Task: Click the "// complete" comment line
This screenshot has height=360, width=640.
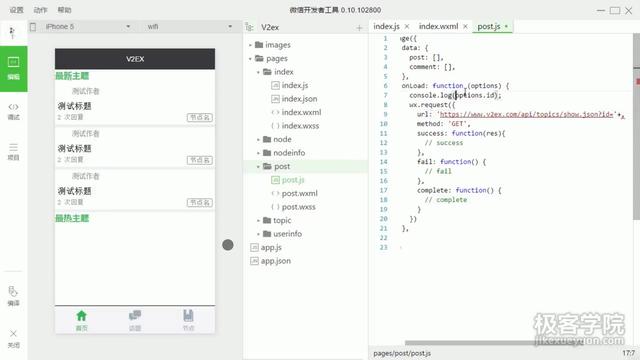Action: tap(446, 200)
